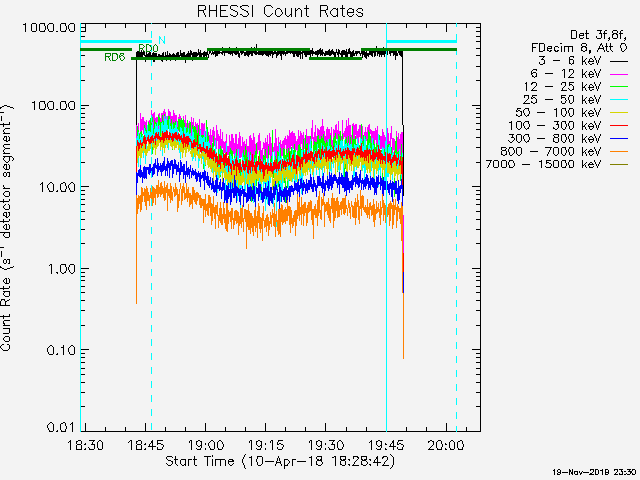Click the cyan line swatch for 25 - 50 keV
The height and width of the screenshot is (480, 640).
619,100
